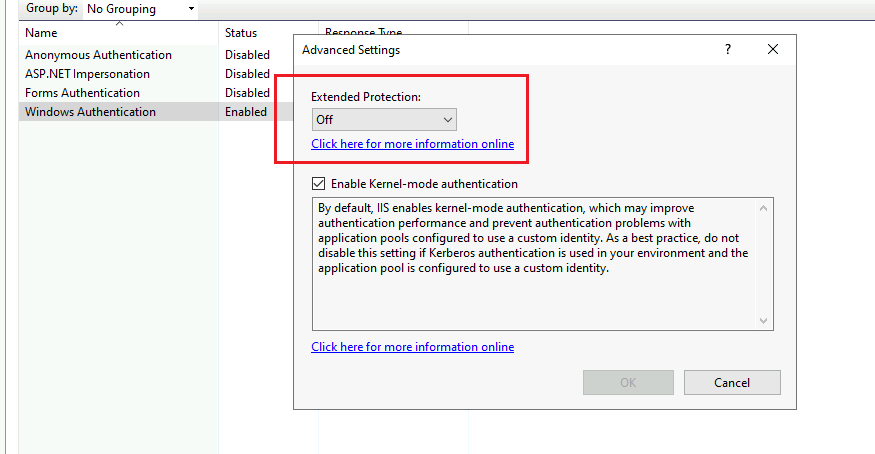Click the Response Type column header
Viewport: 875px width, 454px height.
(x=363, y=31)
